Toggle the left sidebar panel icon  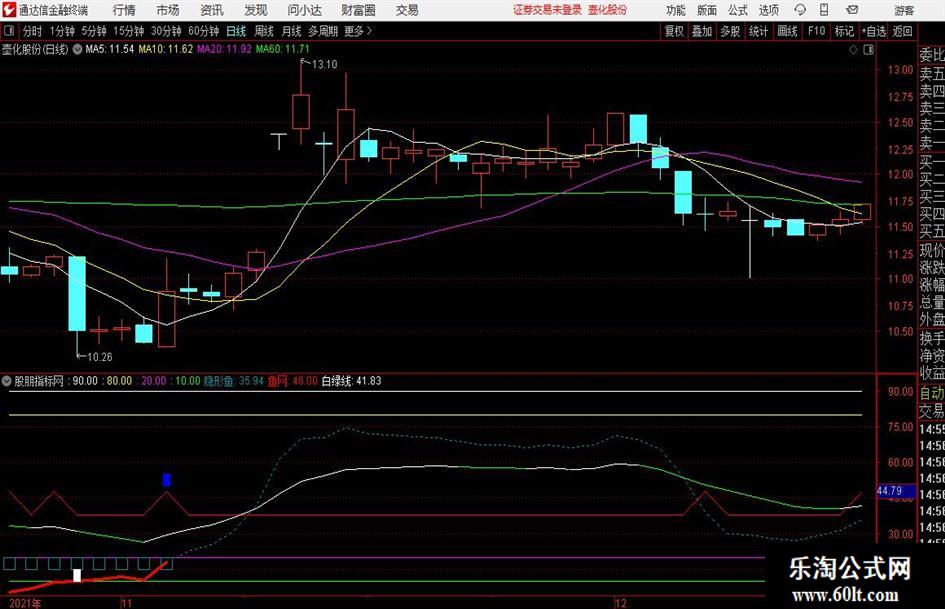8,31
